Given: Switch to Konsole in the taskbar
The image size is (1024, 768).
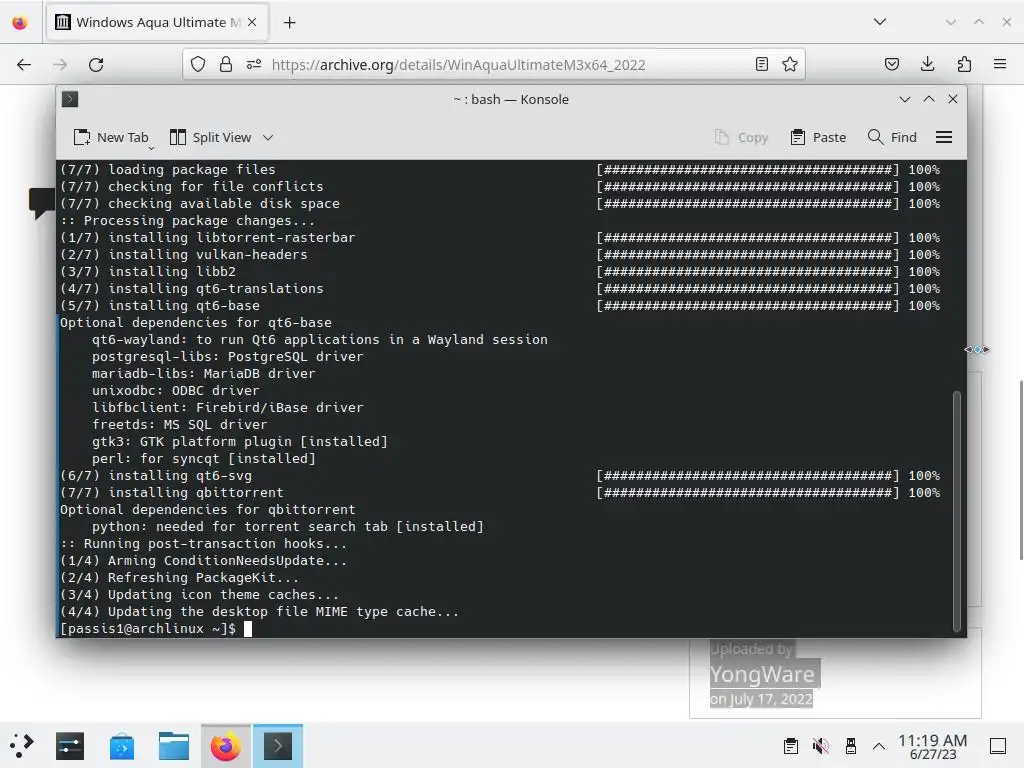Looking at the screenshot, I should point(278,746).
